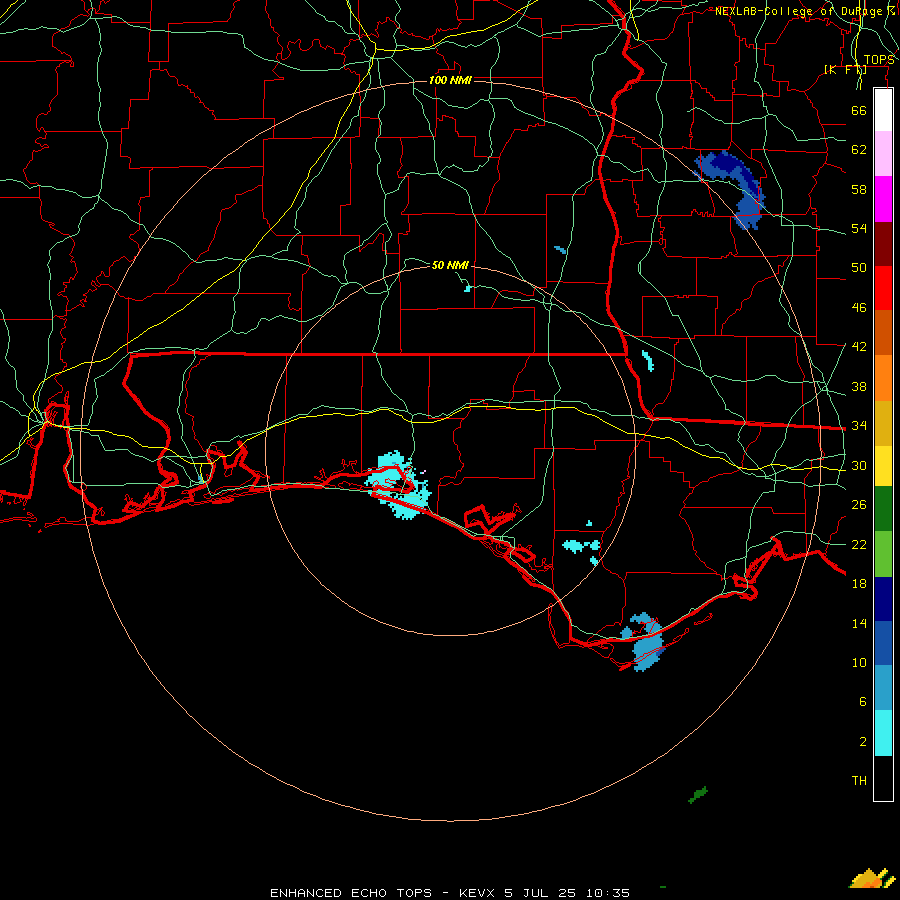Click the magenta legend swatch

click(883, 199)
